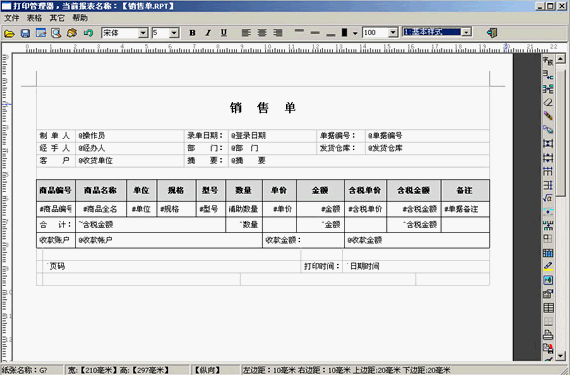Open print preview using the magnifier icon
Viewport: 570px width, 375px height.
pyautogui.click(x=56, y=33)
